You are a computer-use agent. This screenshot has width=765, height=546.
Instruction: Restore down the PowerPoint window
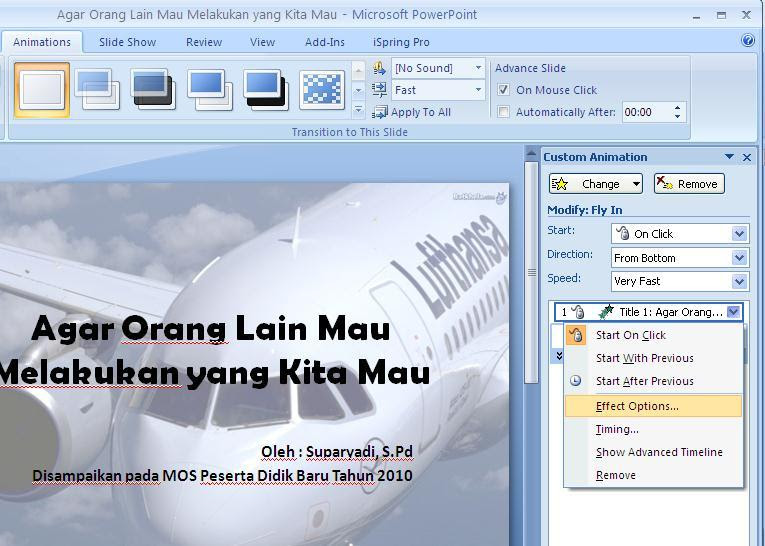point(721,16)
